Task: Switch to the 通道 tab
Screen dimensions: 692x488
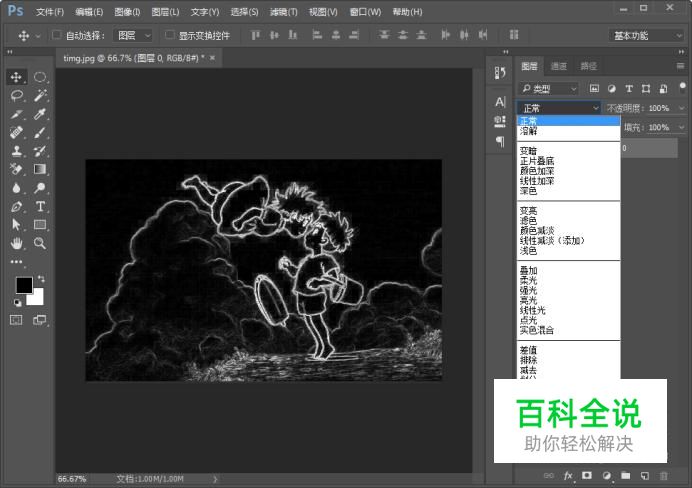Action: pyautogui.click(x=559, y=66)
